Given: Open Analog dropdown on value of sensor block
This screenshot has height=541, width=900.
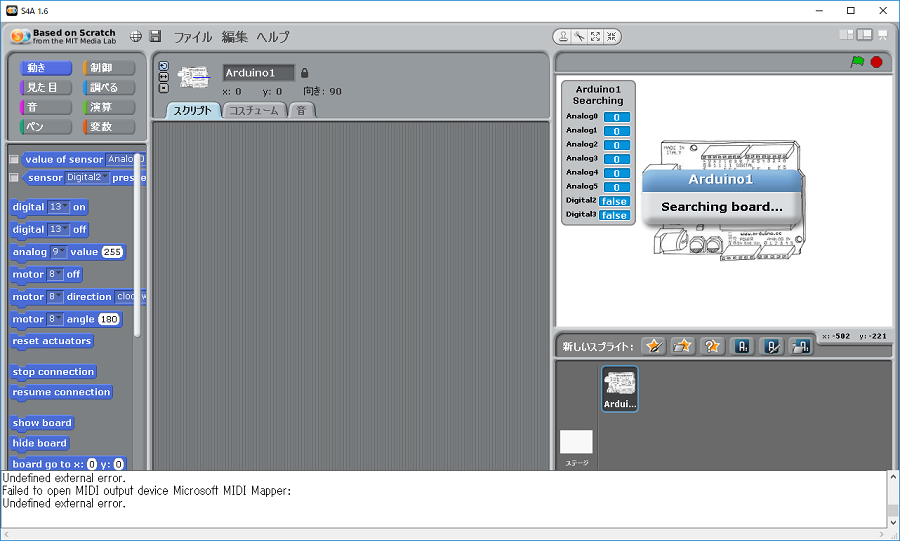Looking at the screenshot, I should [x=125, y=159].
